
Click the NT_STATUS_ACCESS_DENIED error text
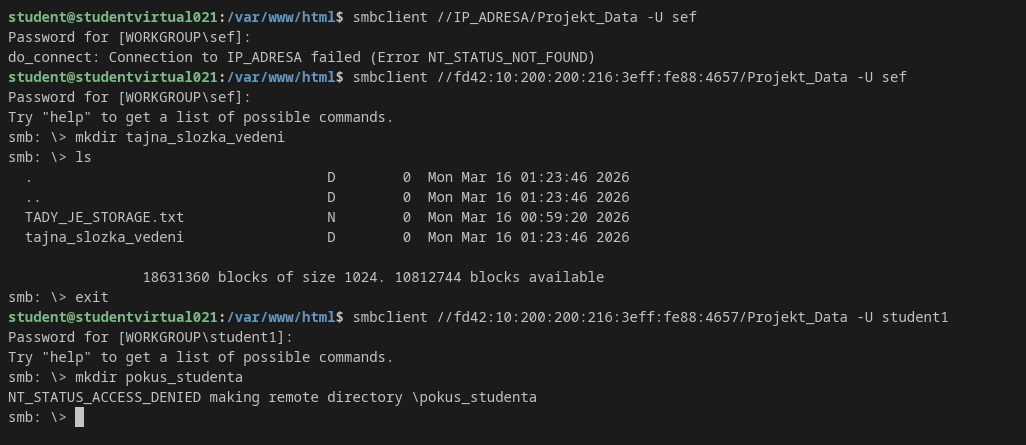pyautogui.click(x=105, y=397)
